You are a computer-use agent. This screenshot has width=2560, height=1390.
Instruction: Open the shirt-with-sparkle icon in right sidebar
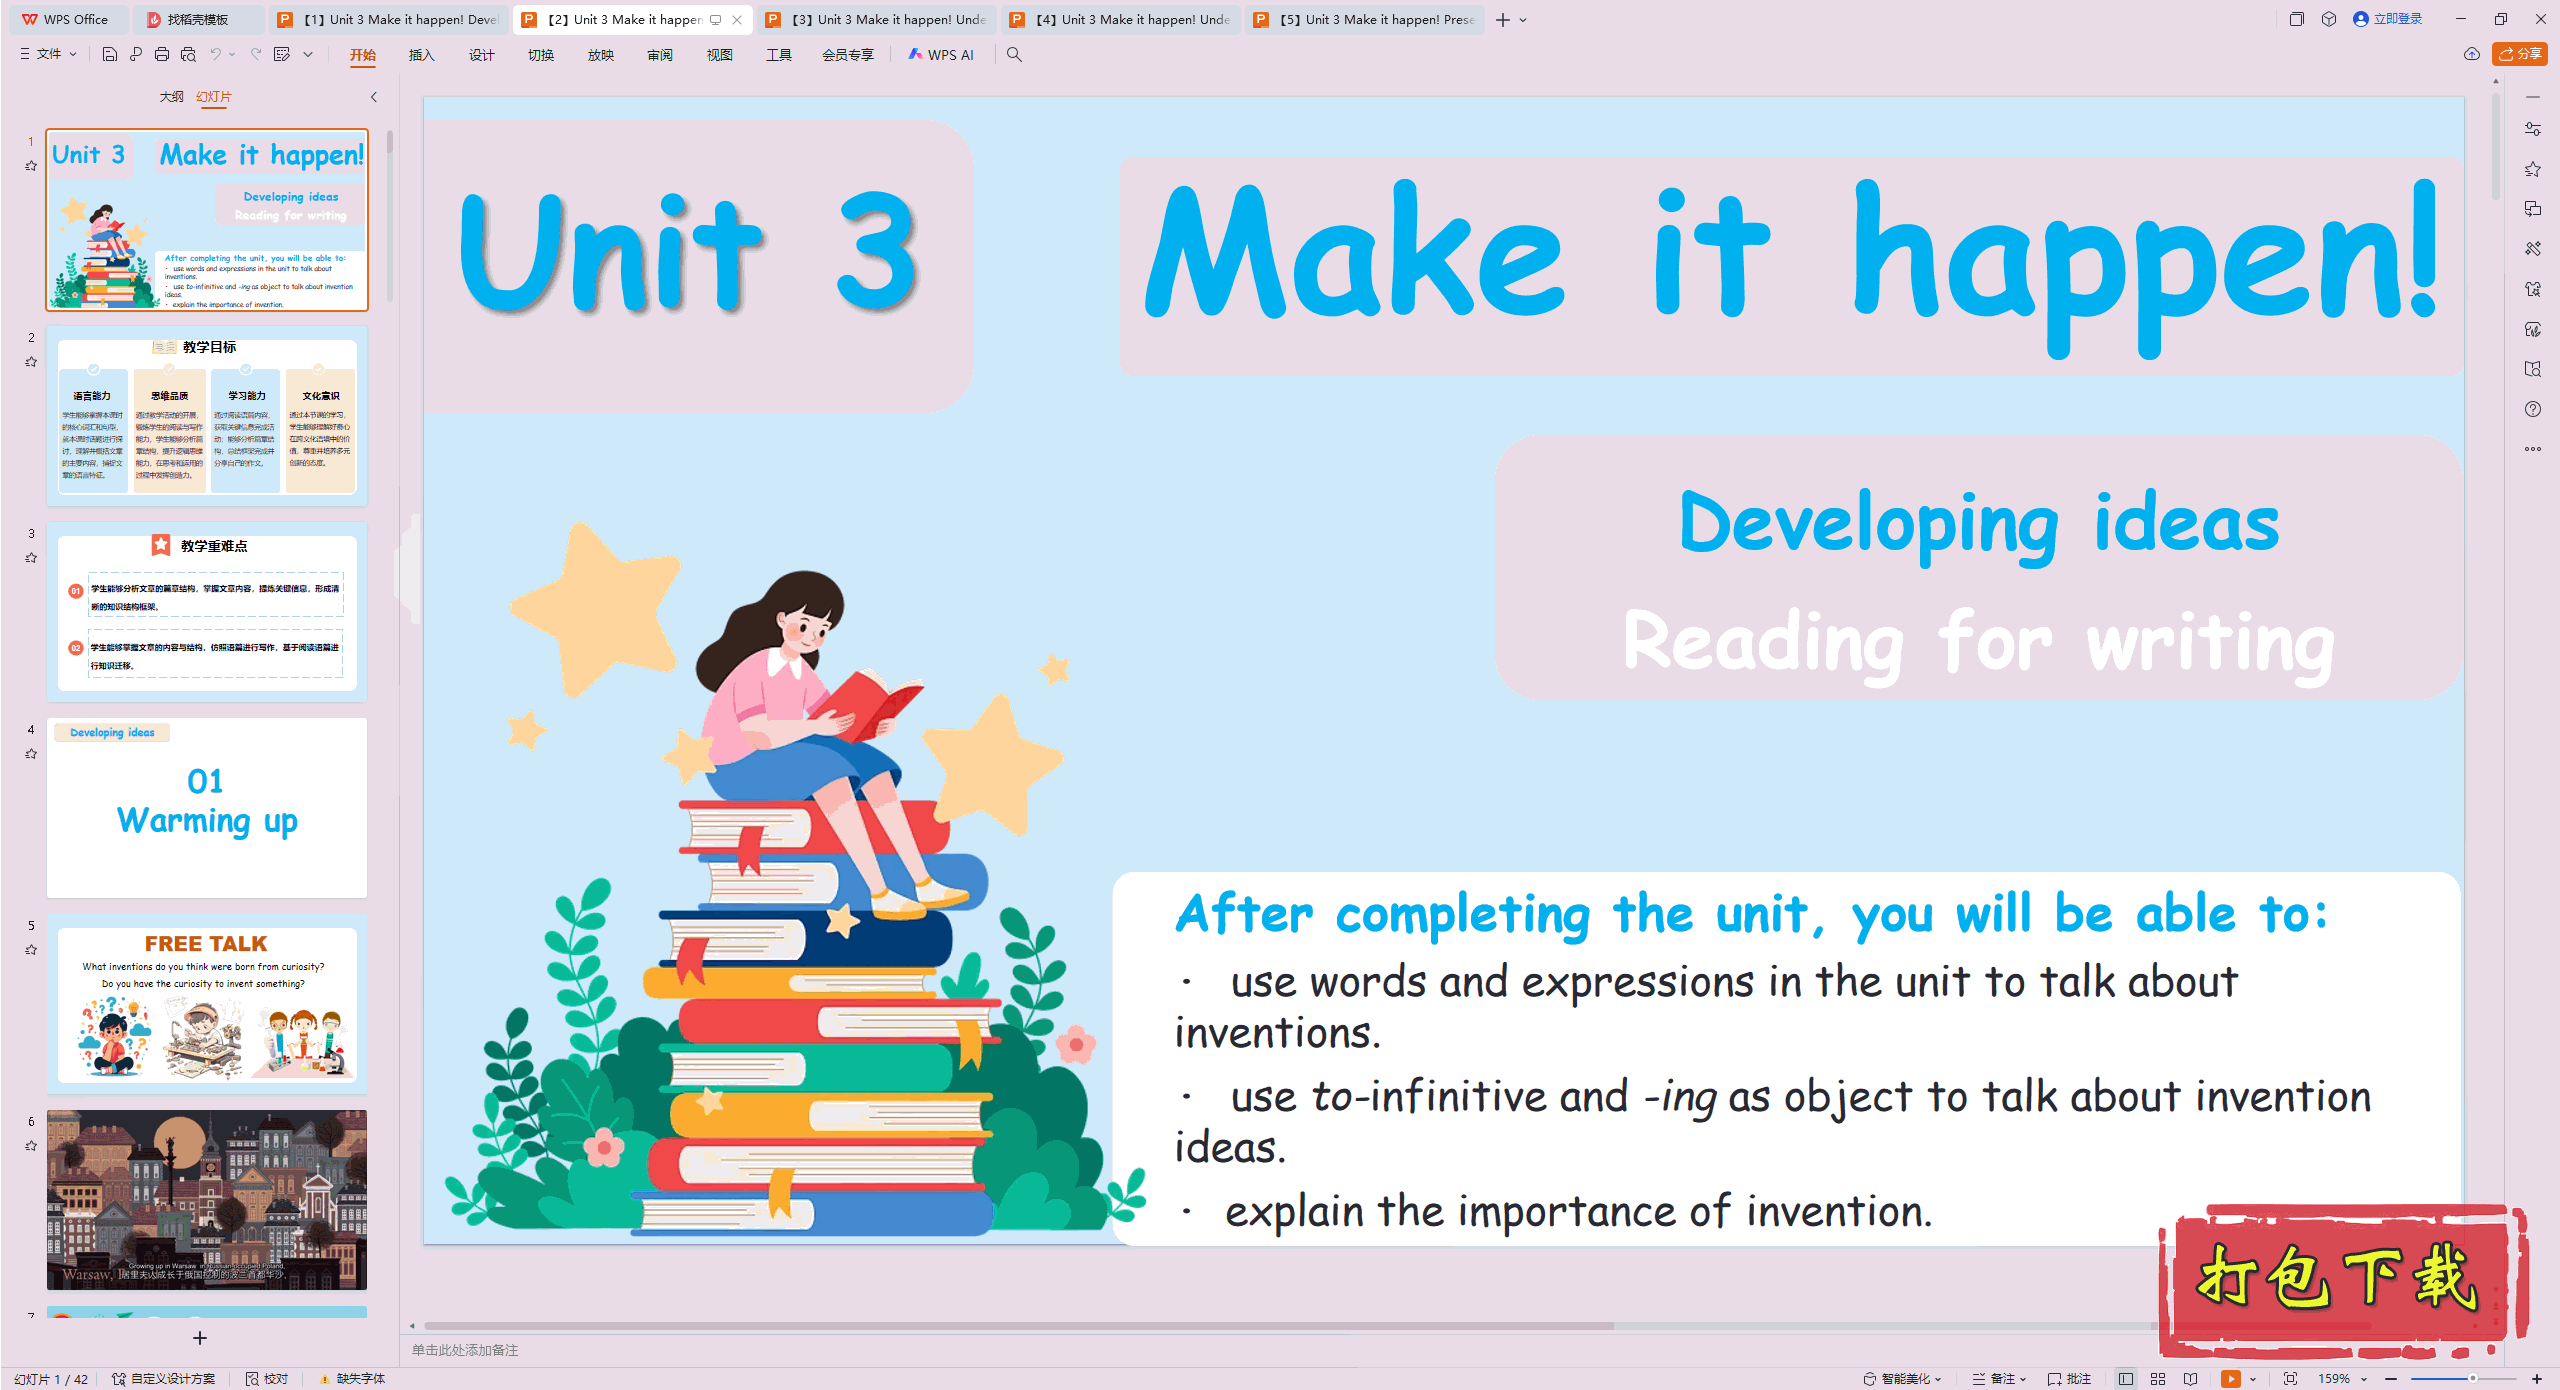pos(2533,289)
